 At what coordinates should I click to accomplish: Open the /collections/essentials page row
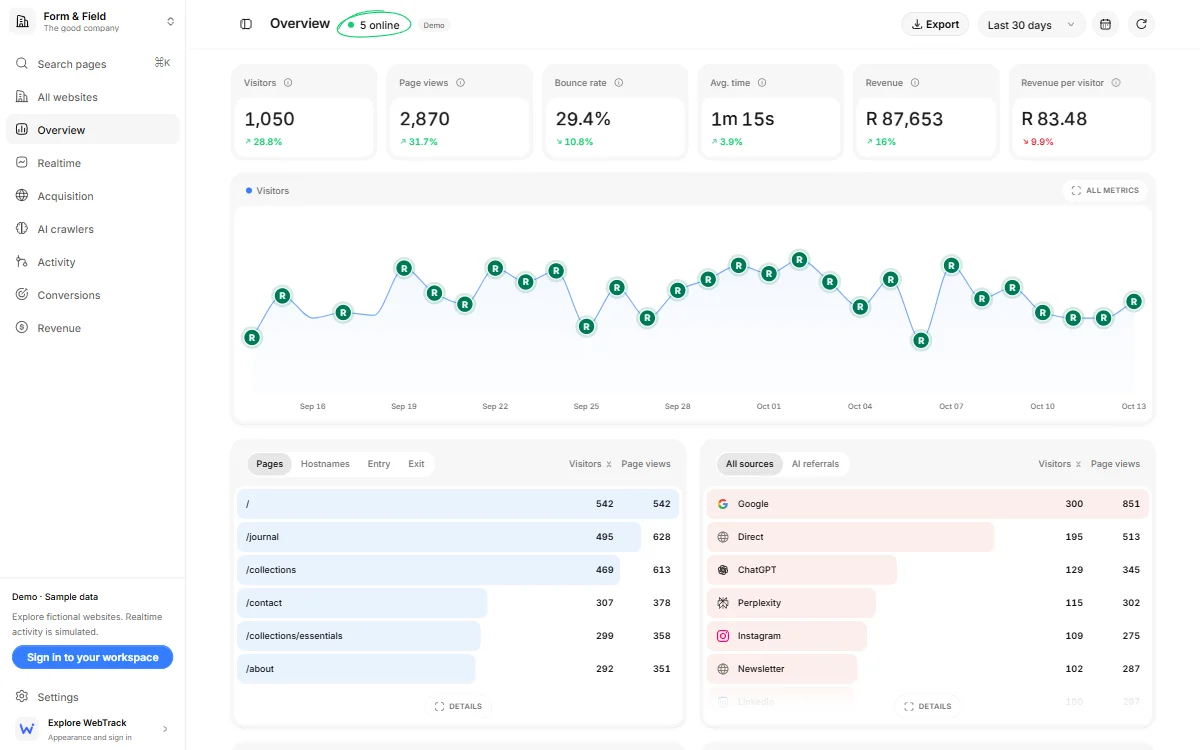[x=458, y=636]
